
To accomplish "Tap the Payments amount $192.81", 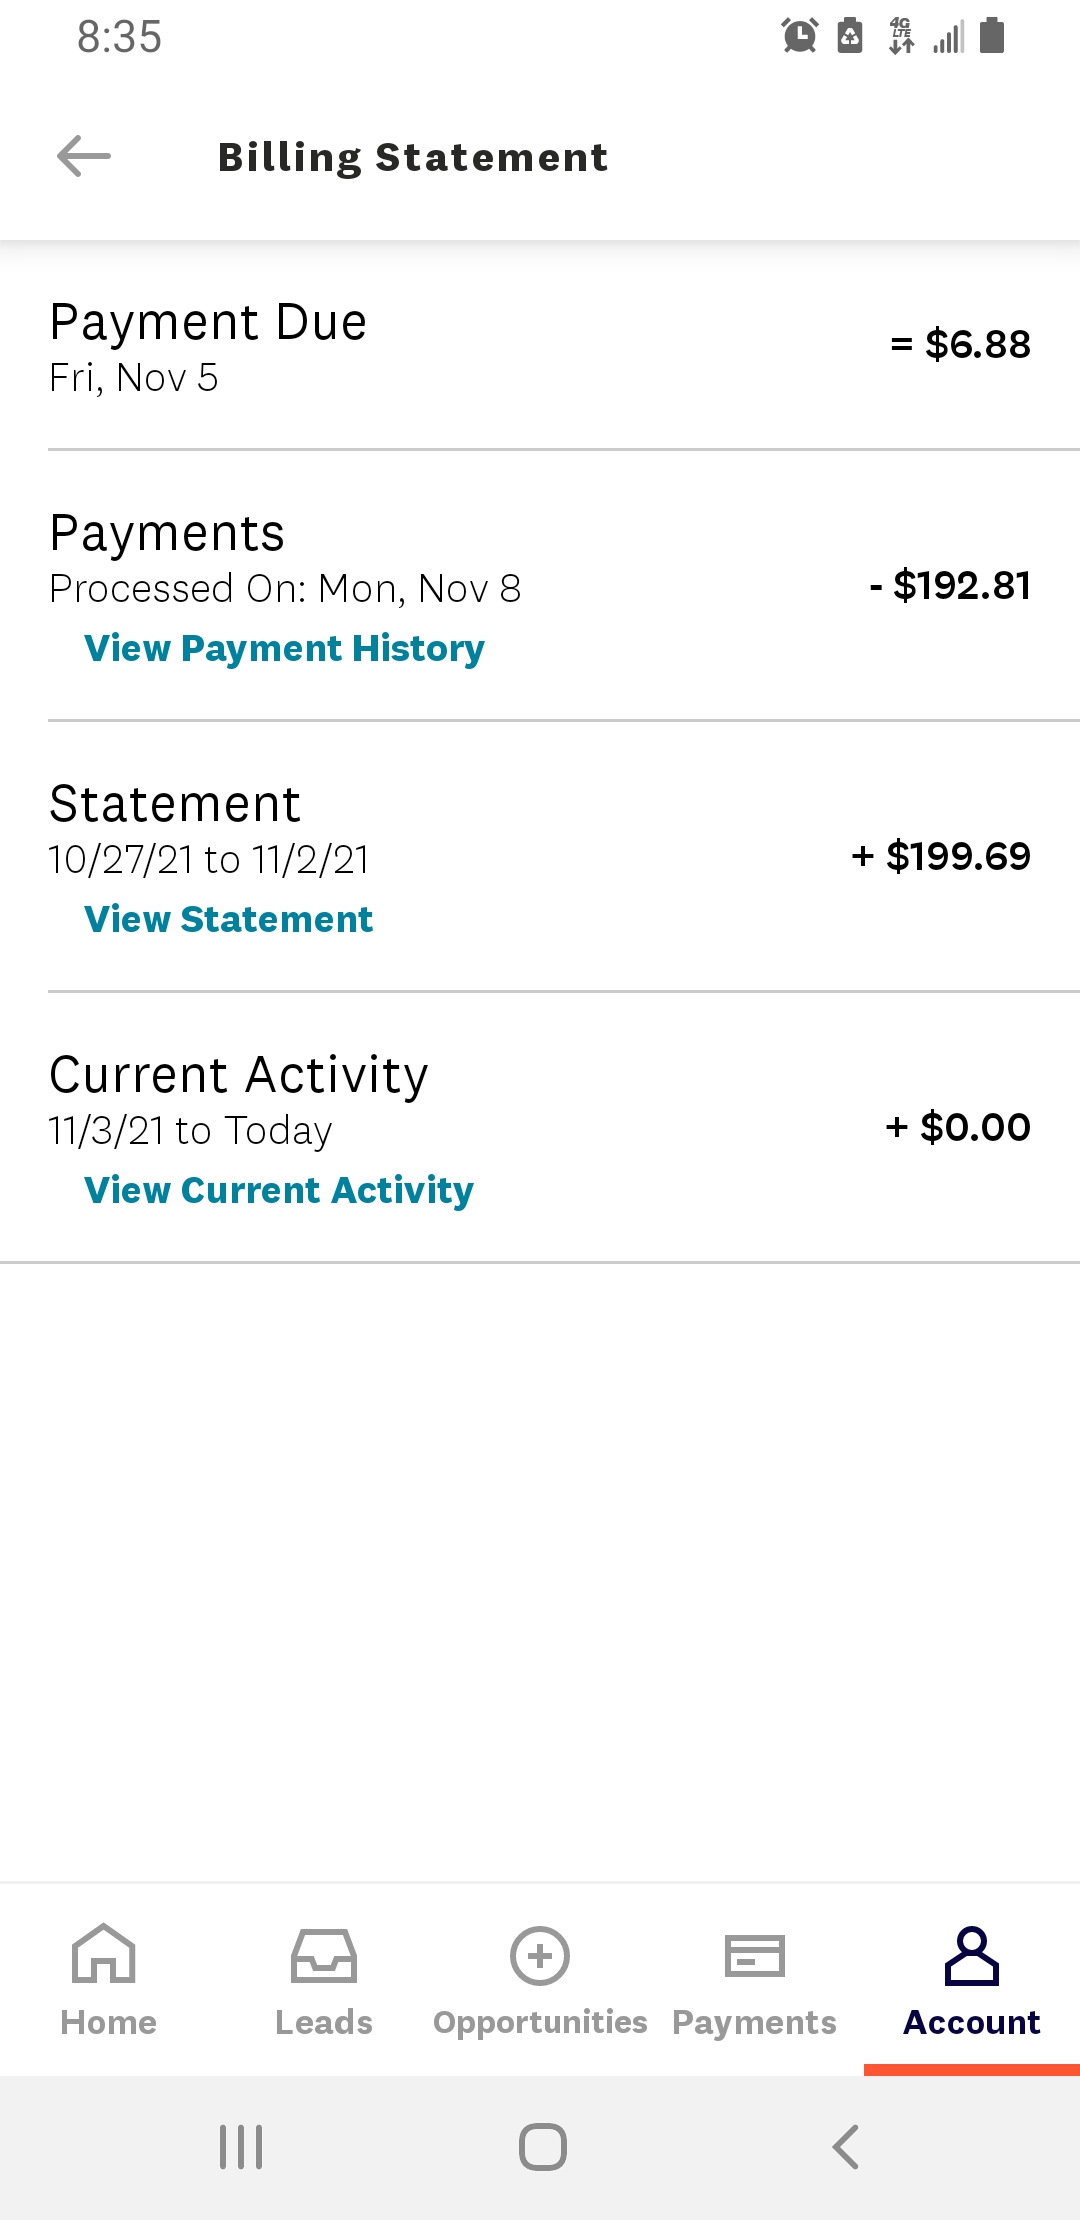I will pos(950,585).
